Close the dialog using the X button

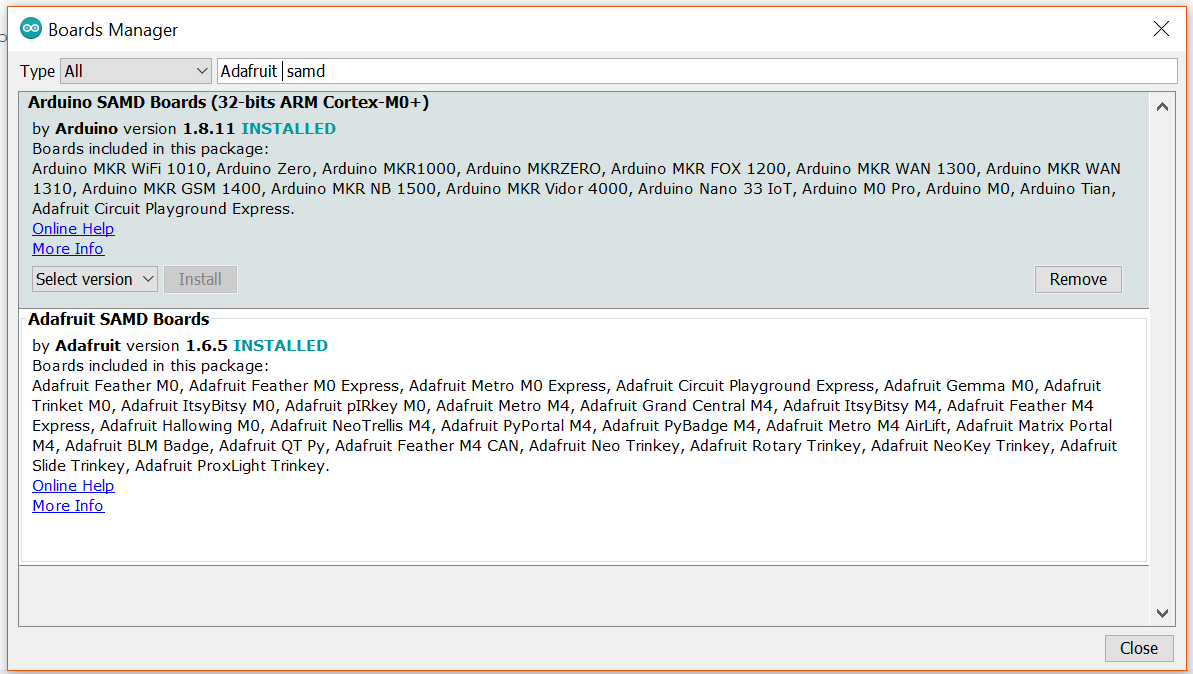[x=1161, y=29]
